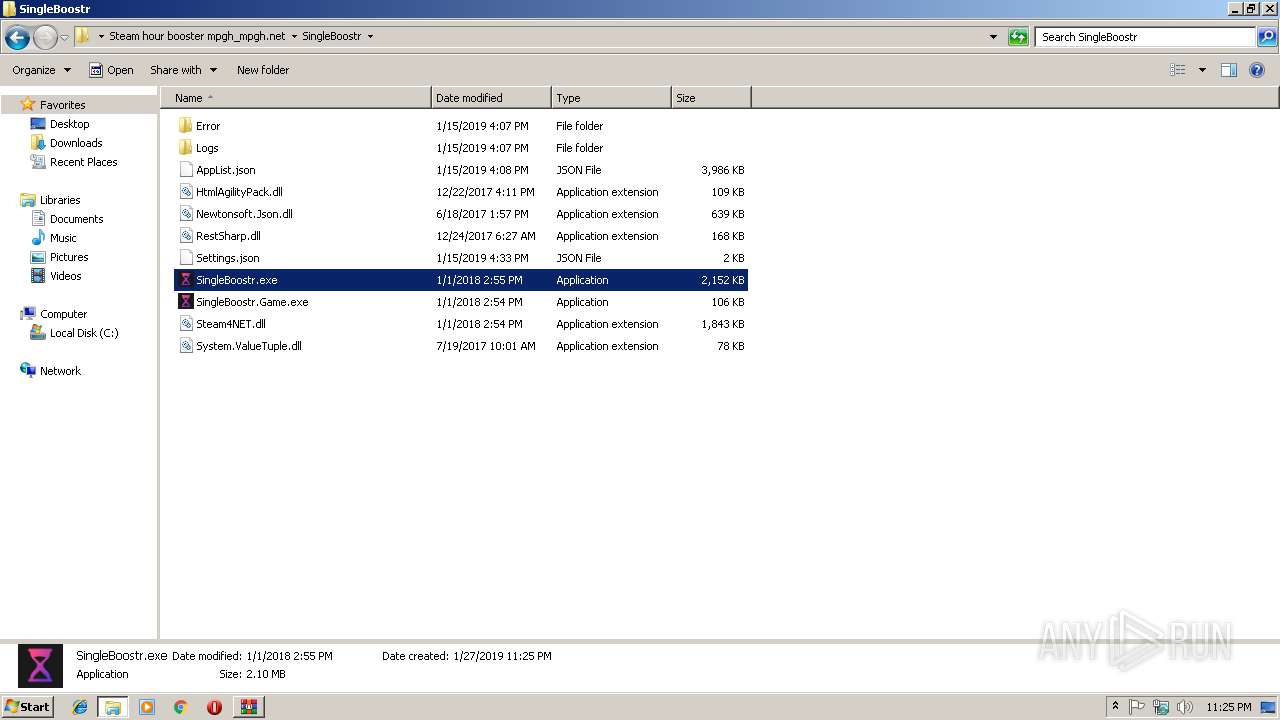Open the Share with menu

(x=183, y=70)
